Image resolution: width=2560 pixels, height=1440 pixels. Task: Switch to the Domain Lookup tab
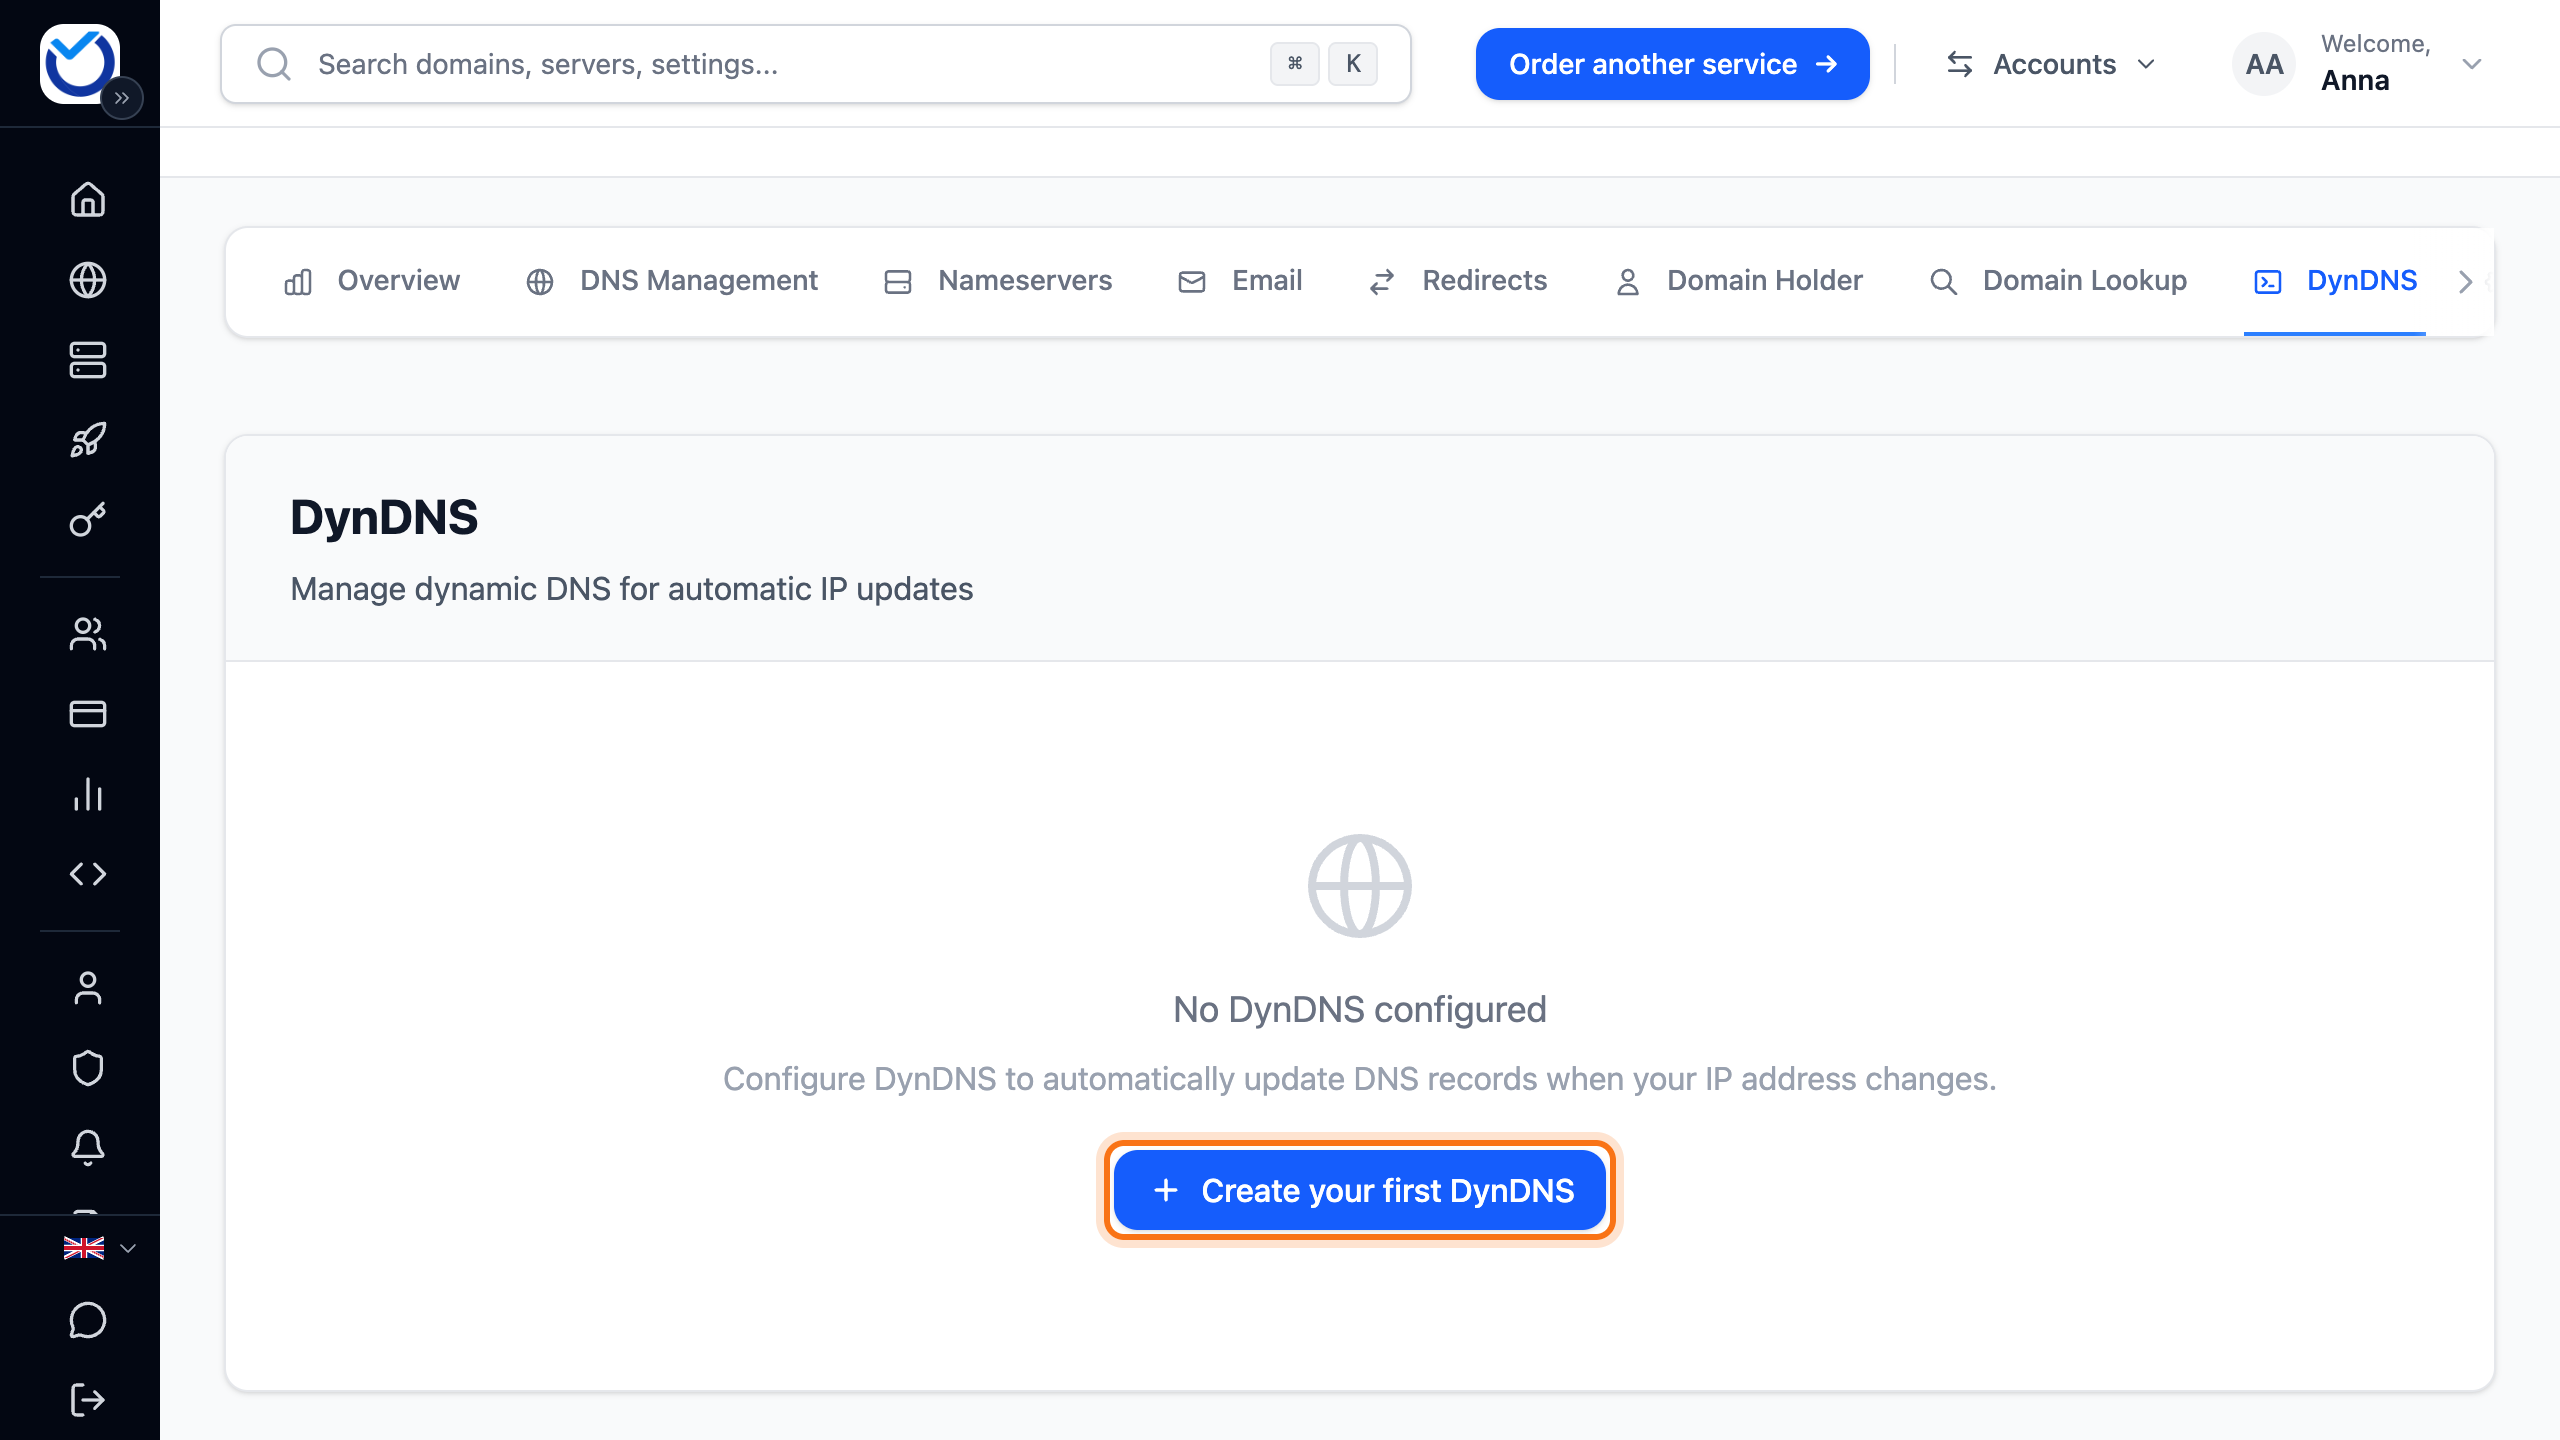click(2058, 281)
